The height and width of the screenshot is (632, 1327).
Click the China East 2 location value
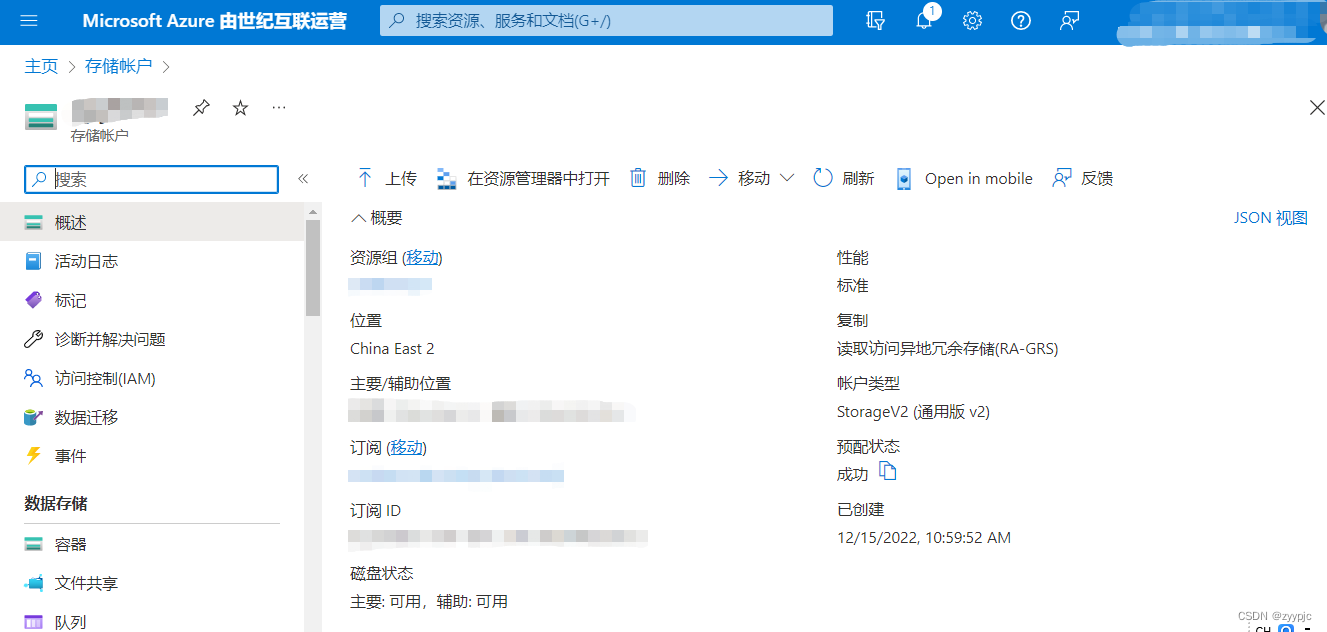[392, 349]
